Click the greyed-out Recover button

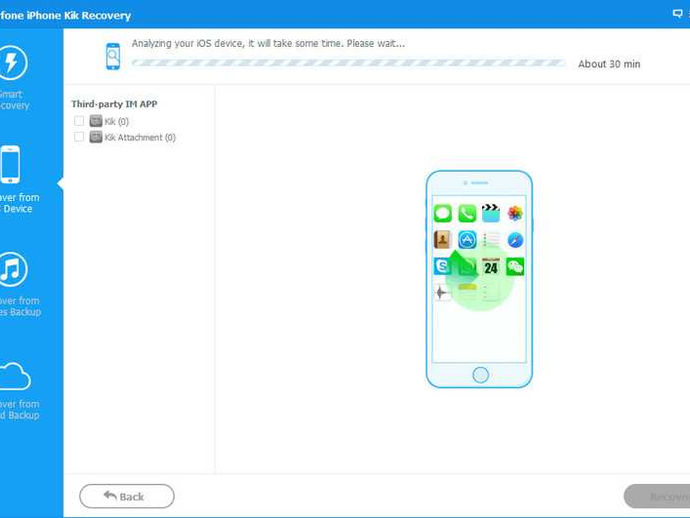pyautogui.click(x=657, y=496)
